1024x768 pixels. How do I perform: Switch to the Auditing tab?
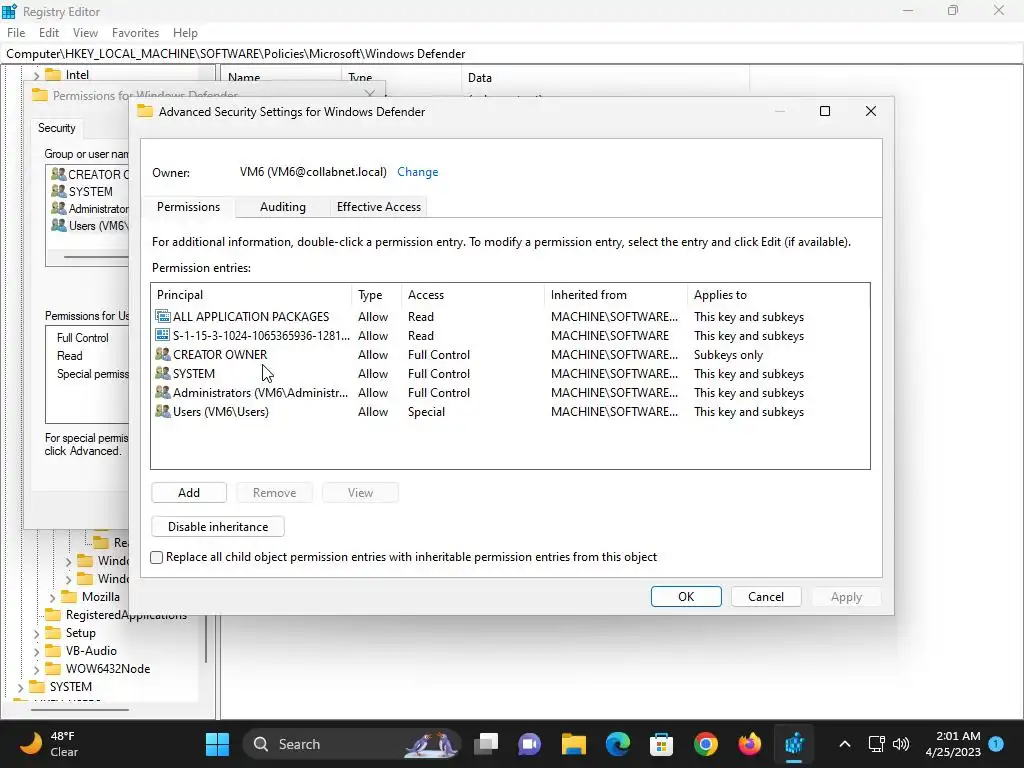(283, 207)
